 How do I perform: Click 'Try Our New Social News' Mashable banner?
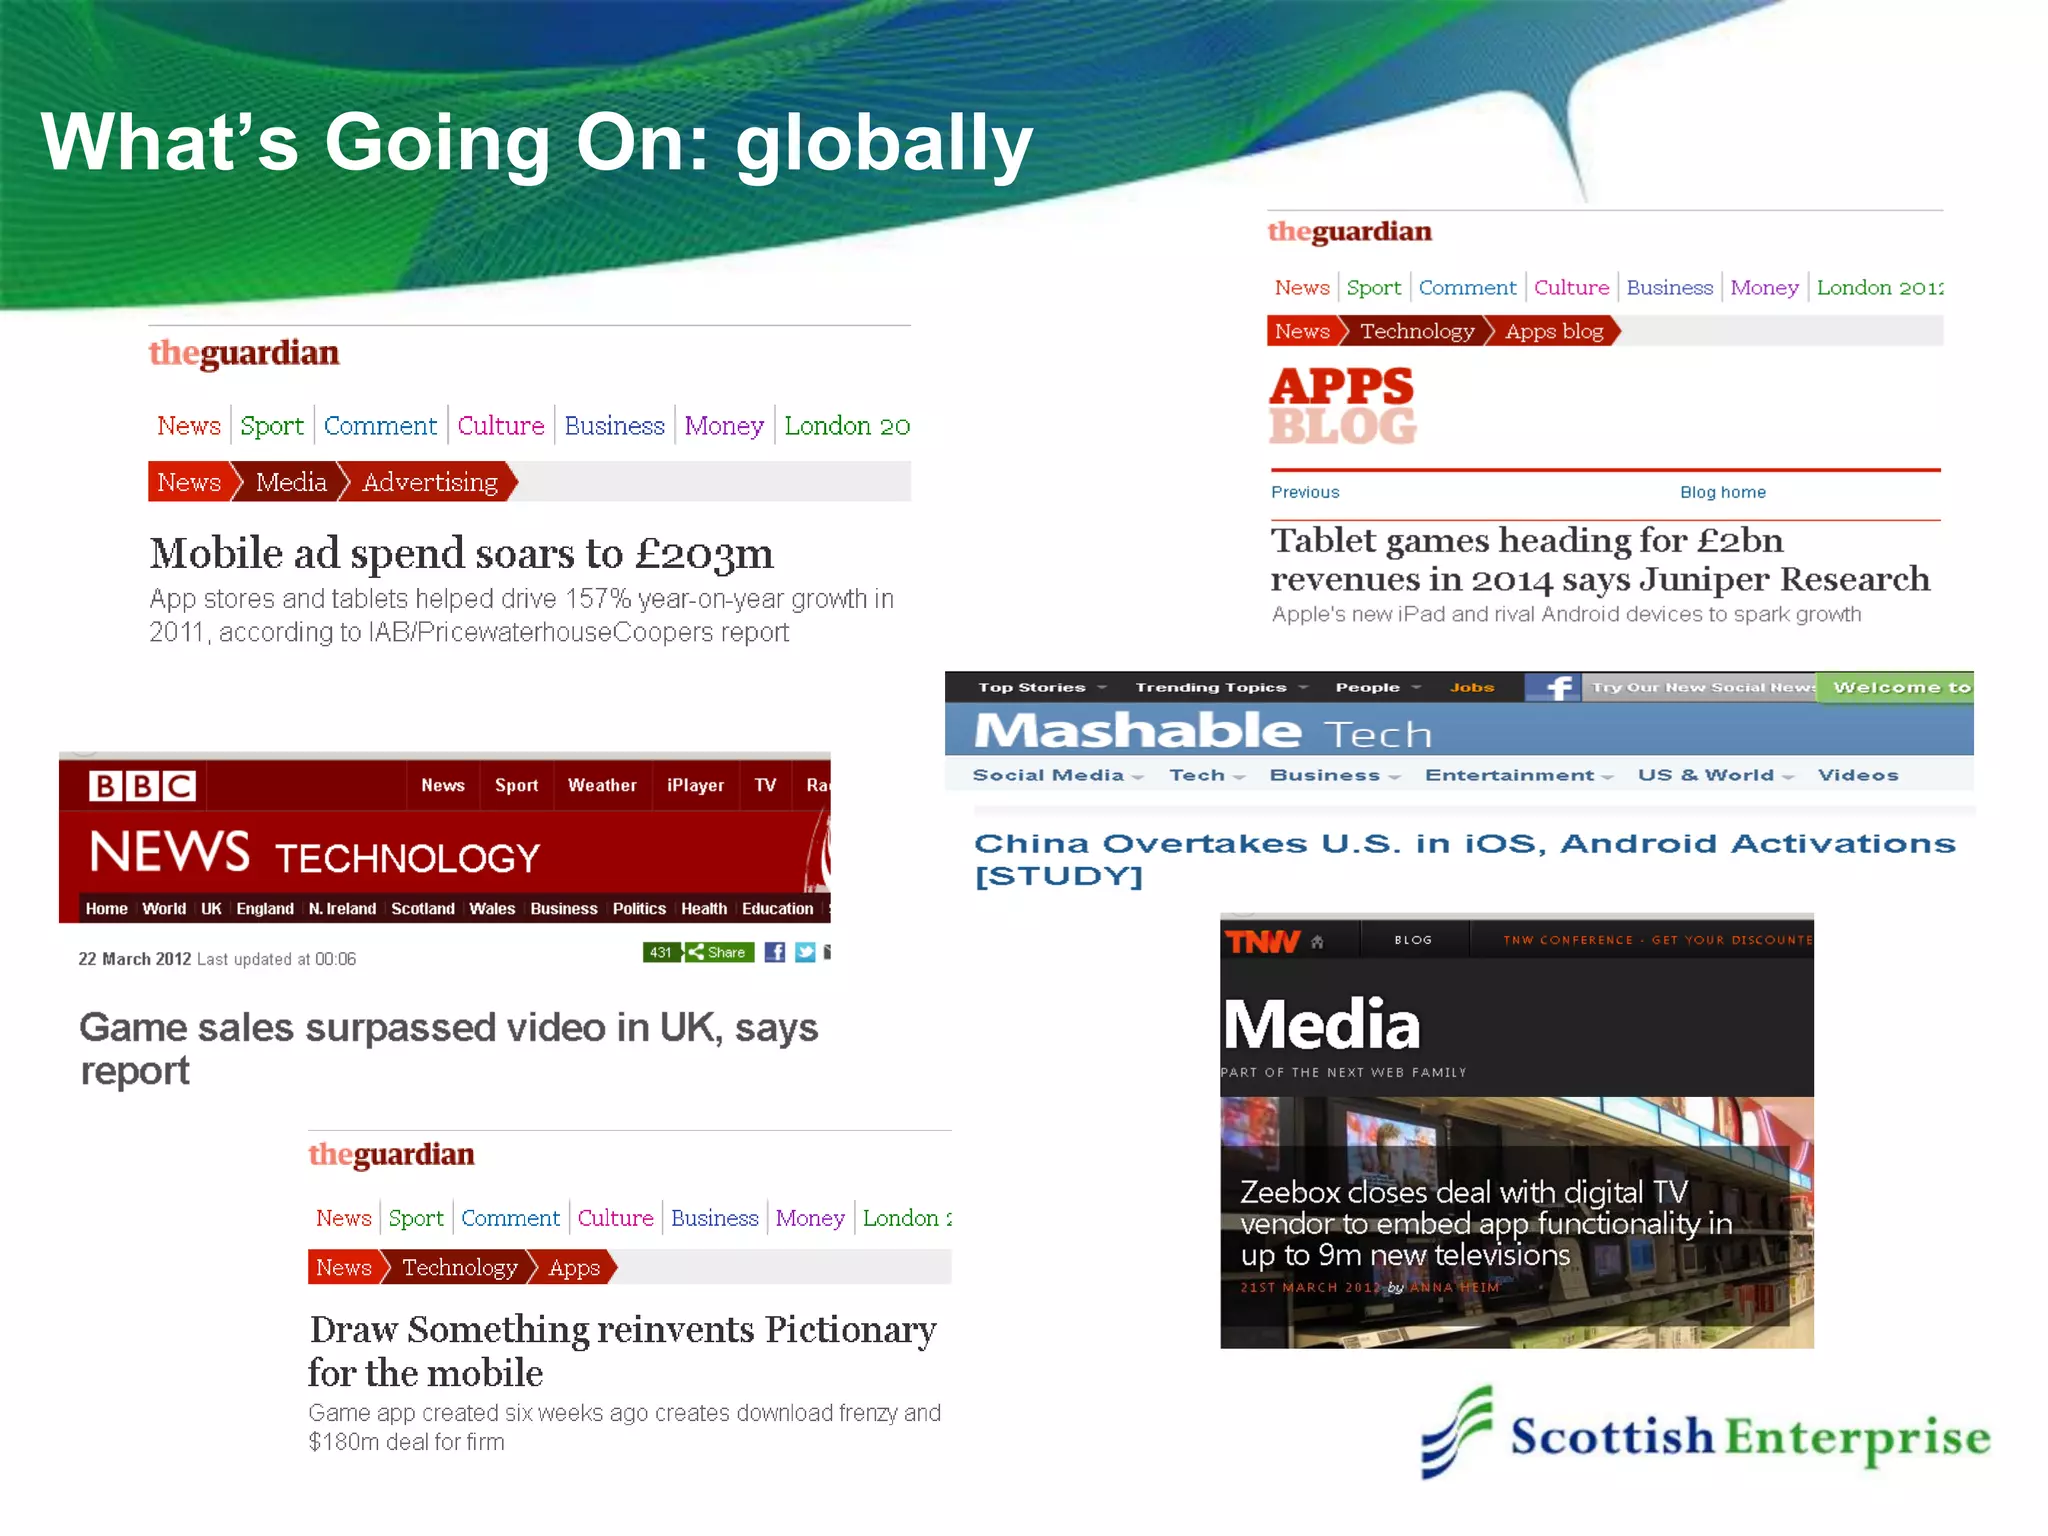click(1701, 687)
